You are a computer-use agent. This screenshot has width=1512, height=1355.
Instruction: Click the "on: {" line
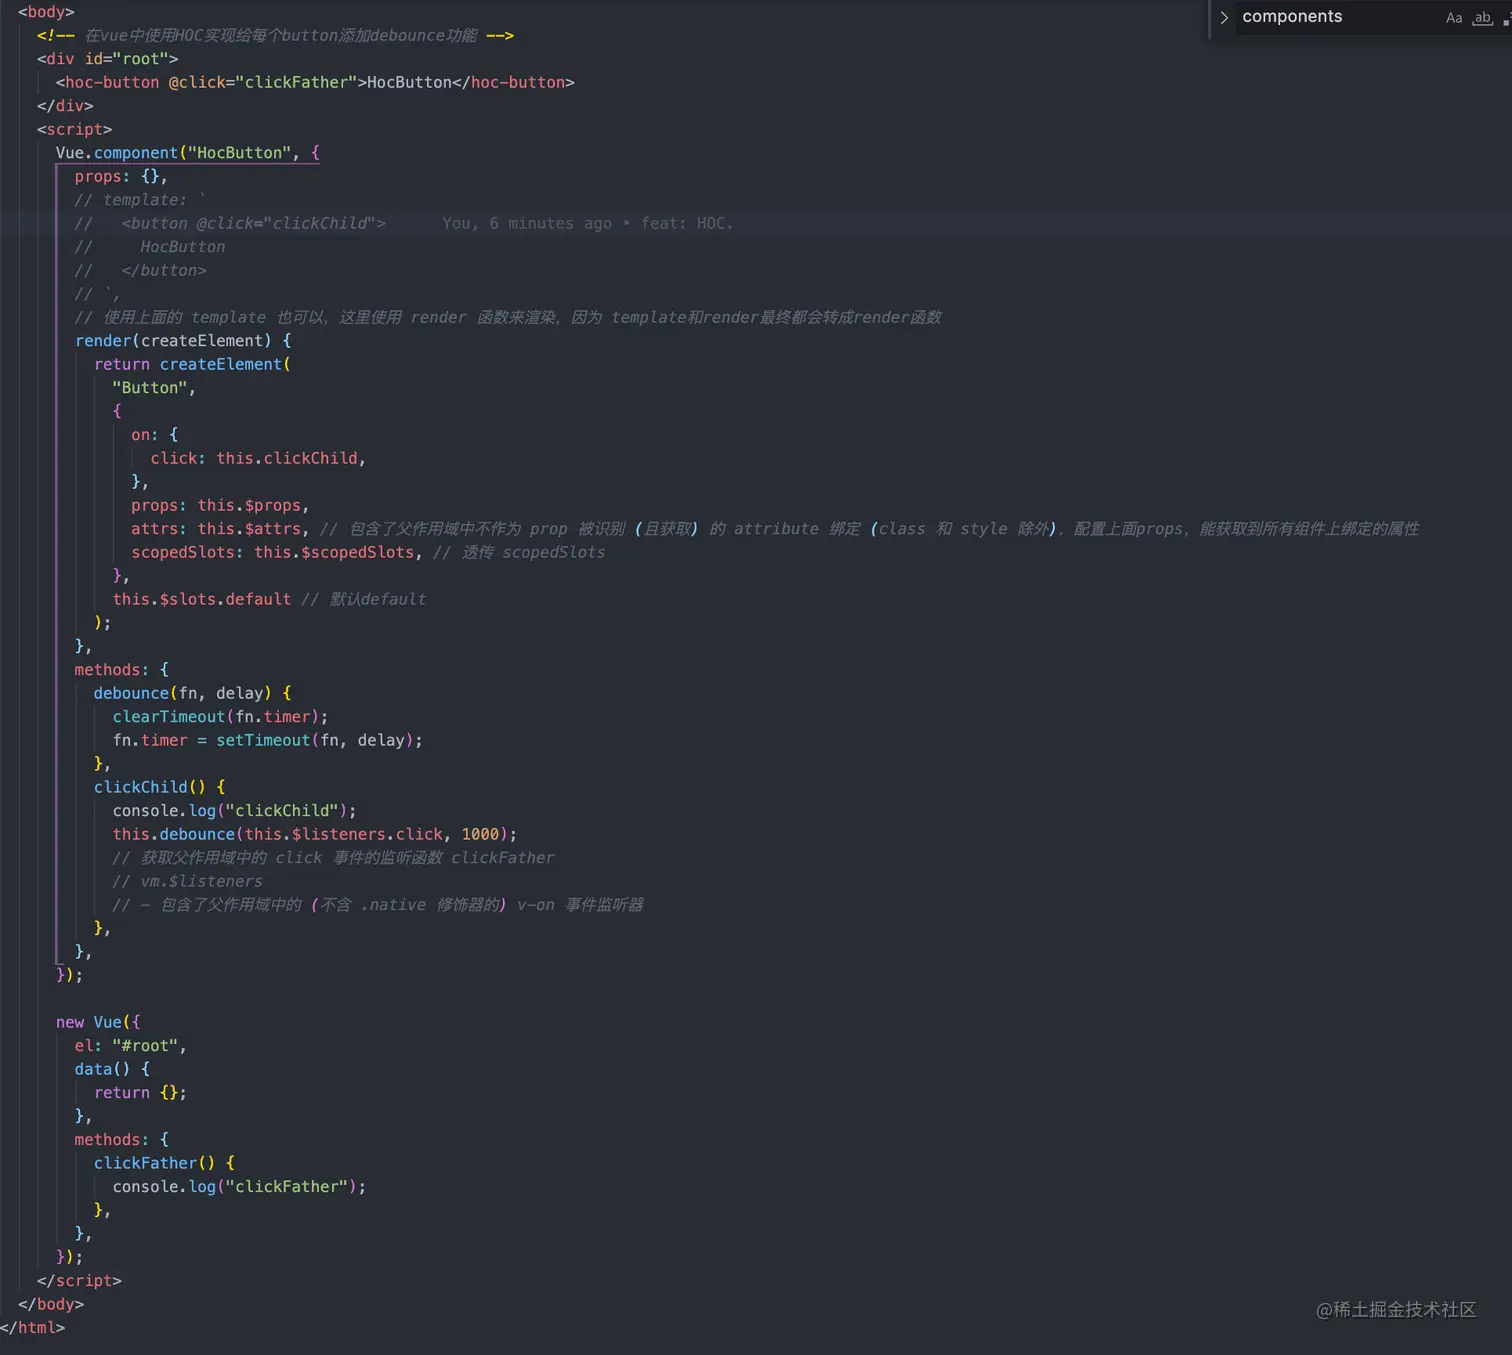[155, 435]
